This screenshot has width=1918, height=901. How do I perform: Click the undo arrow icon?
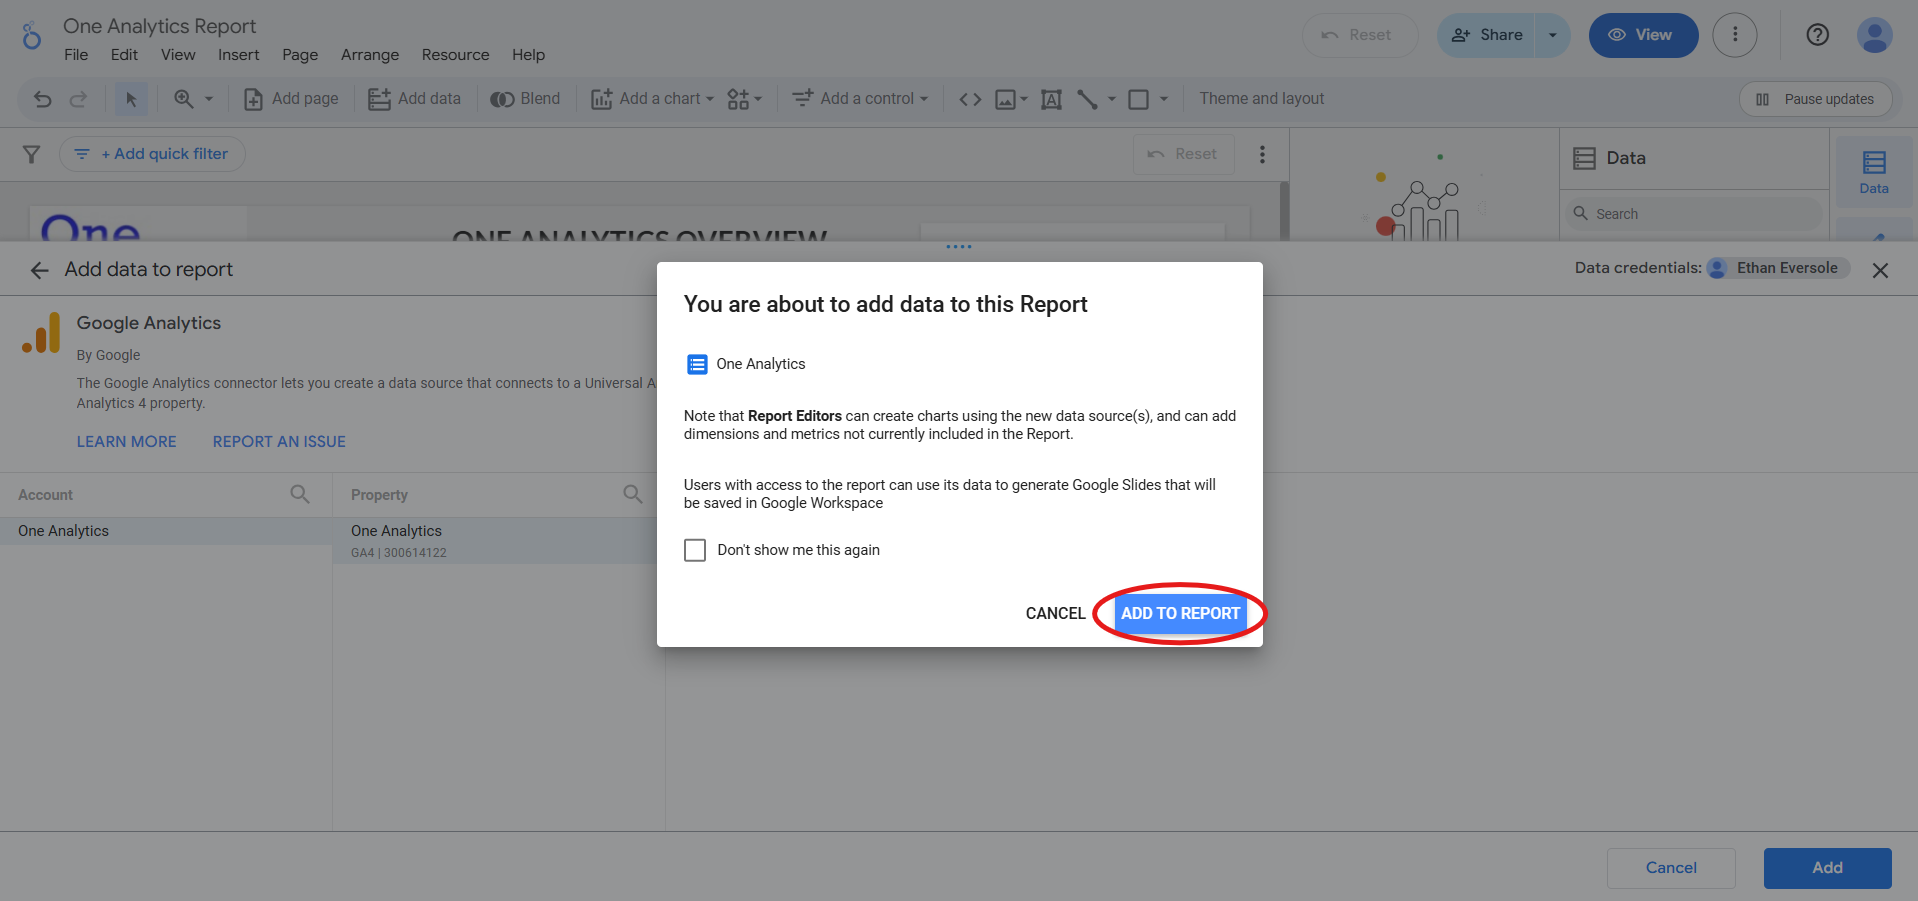point(42,99)
